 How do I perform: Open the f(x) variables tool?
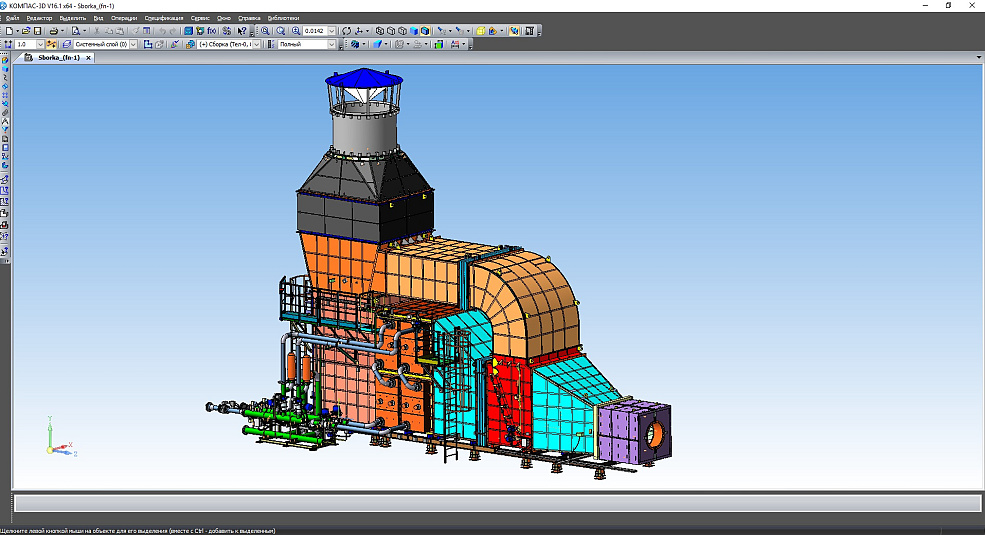(212, 31)
